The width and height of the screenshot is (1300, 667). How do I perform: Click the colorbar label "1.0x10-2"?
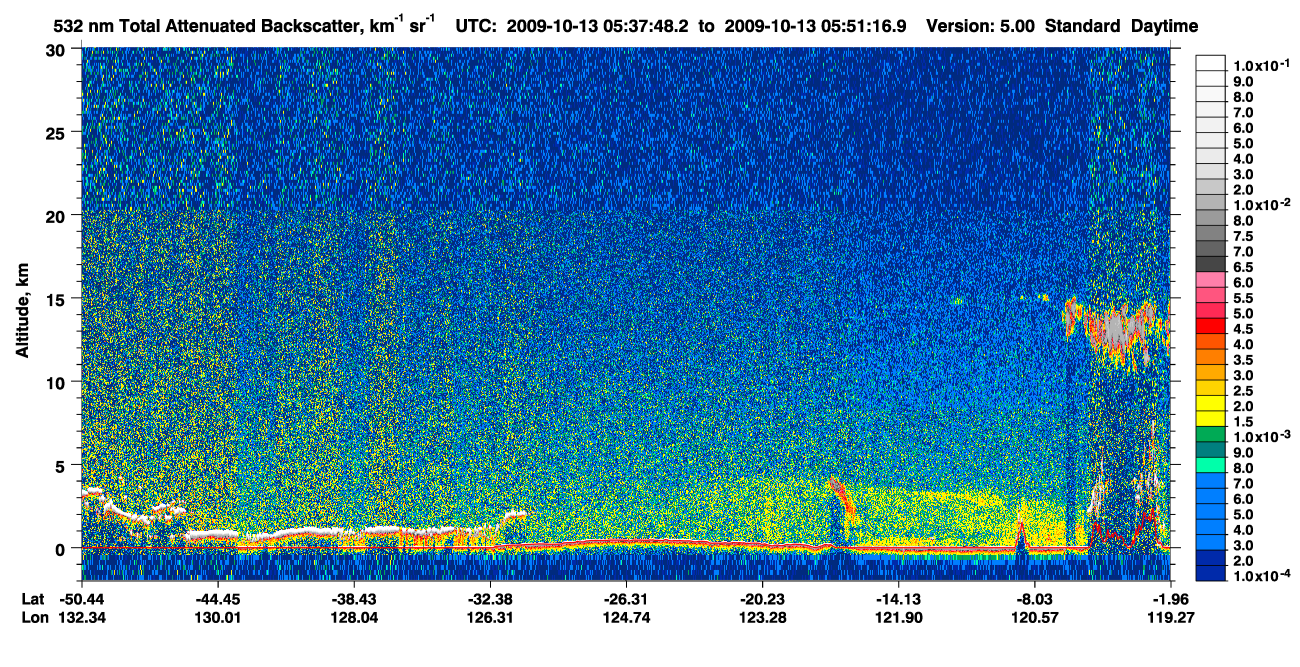coord(1262,203)
